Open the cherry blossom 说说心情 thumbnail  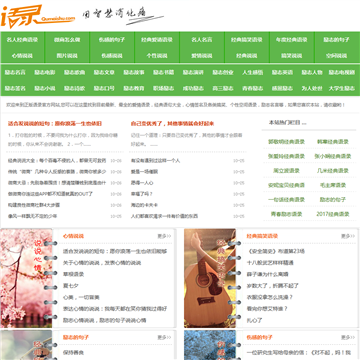point(26,278)
